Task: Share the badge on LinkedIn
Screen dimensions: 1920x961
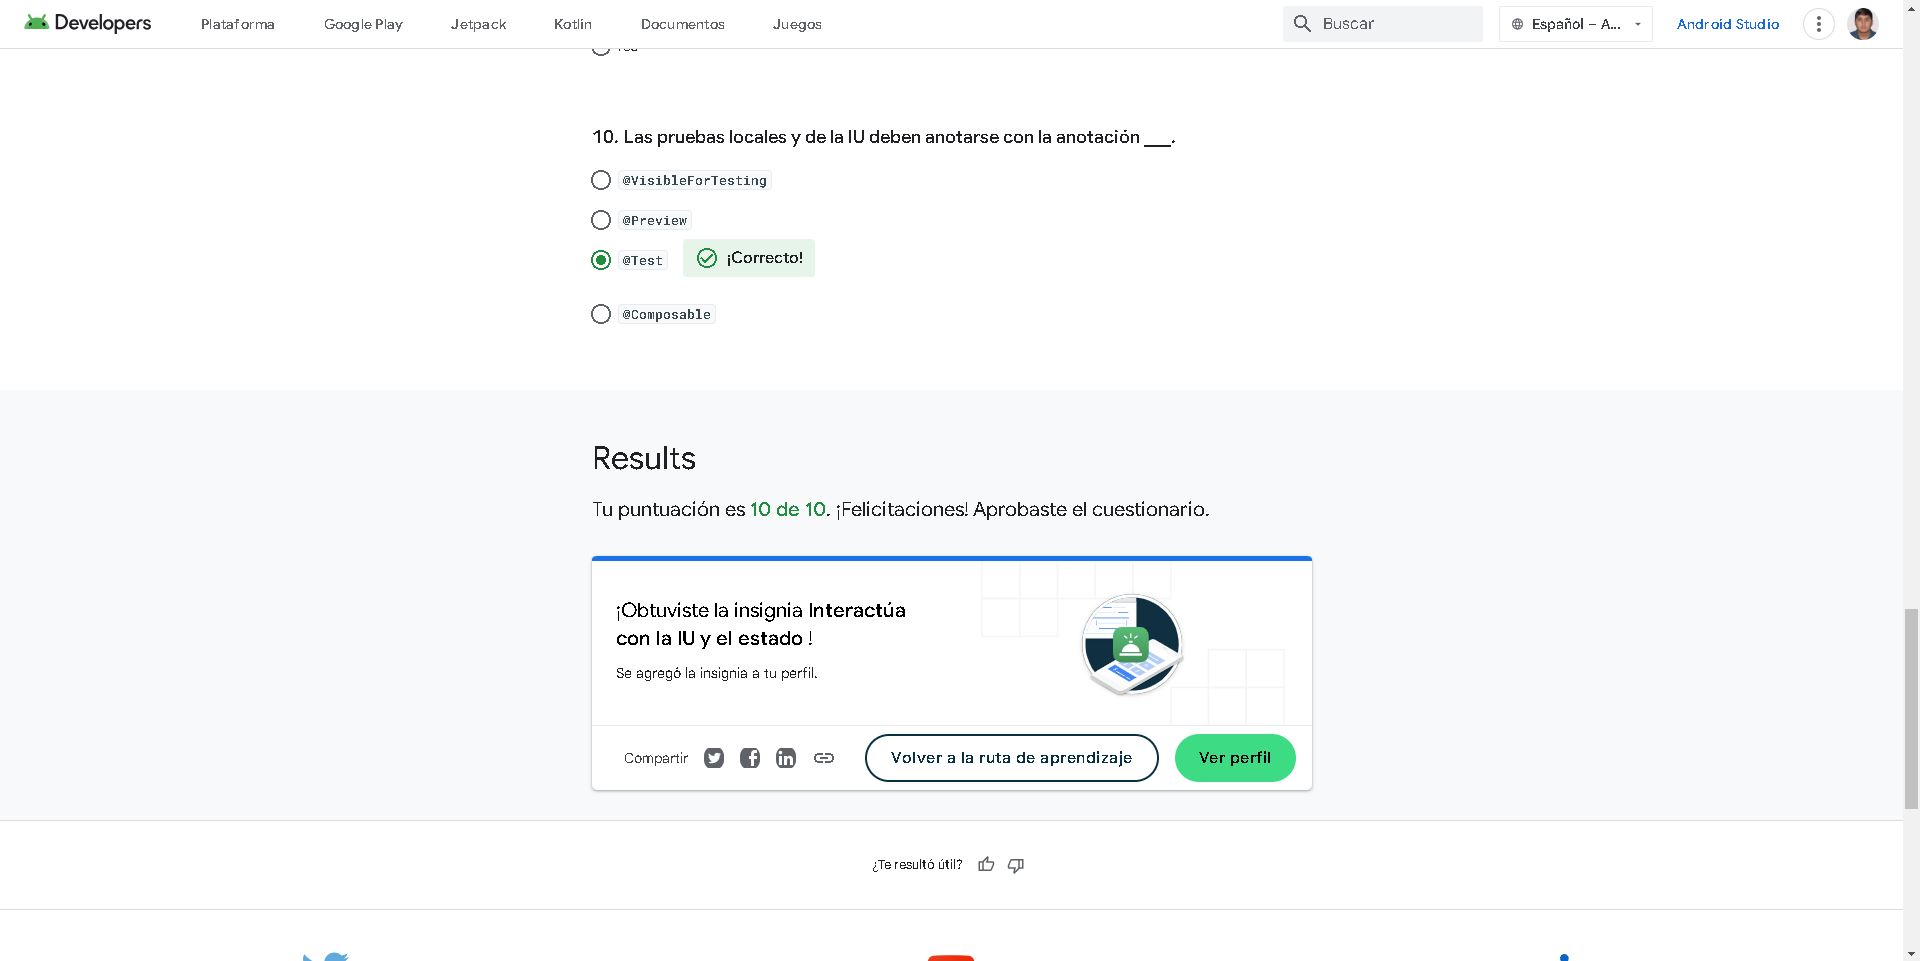Action: pos(785,758)
